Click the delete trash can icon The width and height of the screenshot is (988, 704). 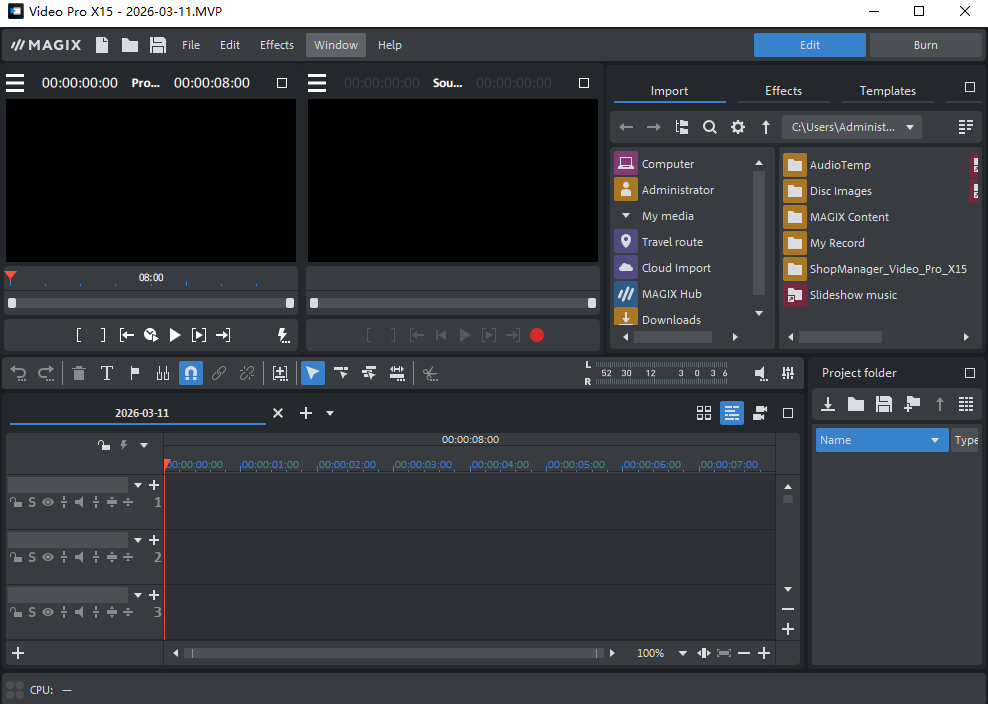coord(79,373)
